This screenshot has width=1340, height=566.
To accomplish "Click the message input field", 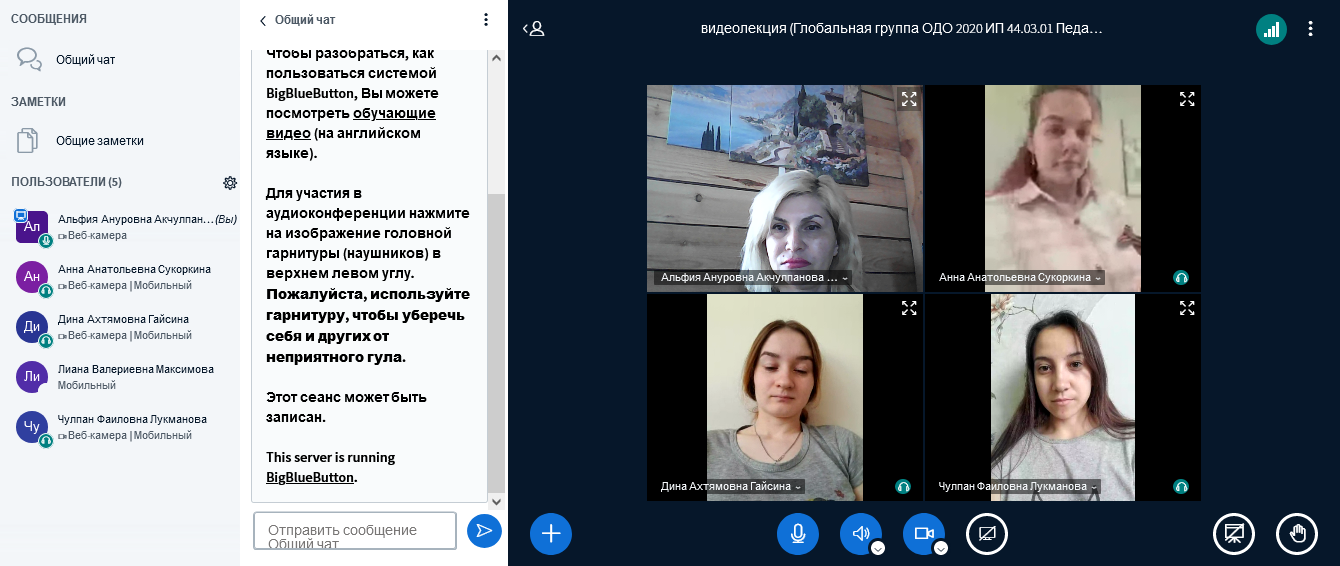I will click(354, 531).
